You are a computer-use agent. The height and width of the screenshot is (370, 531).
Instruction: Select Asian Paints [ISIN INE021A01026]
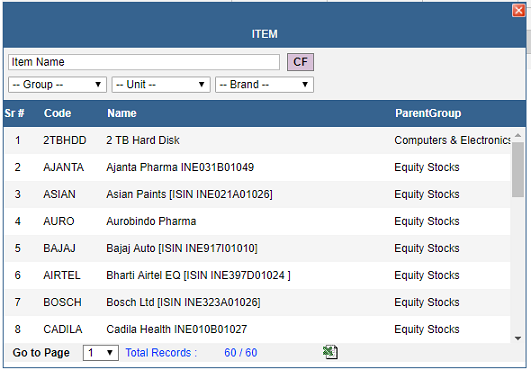point(189,194)
